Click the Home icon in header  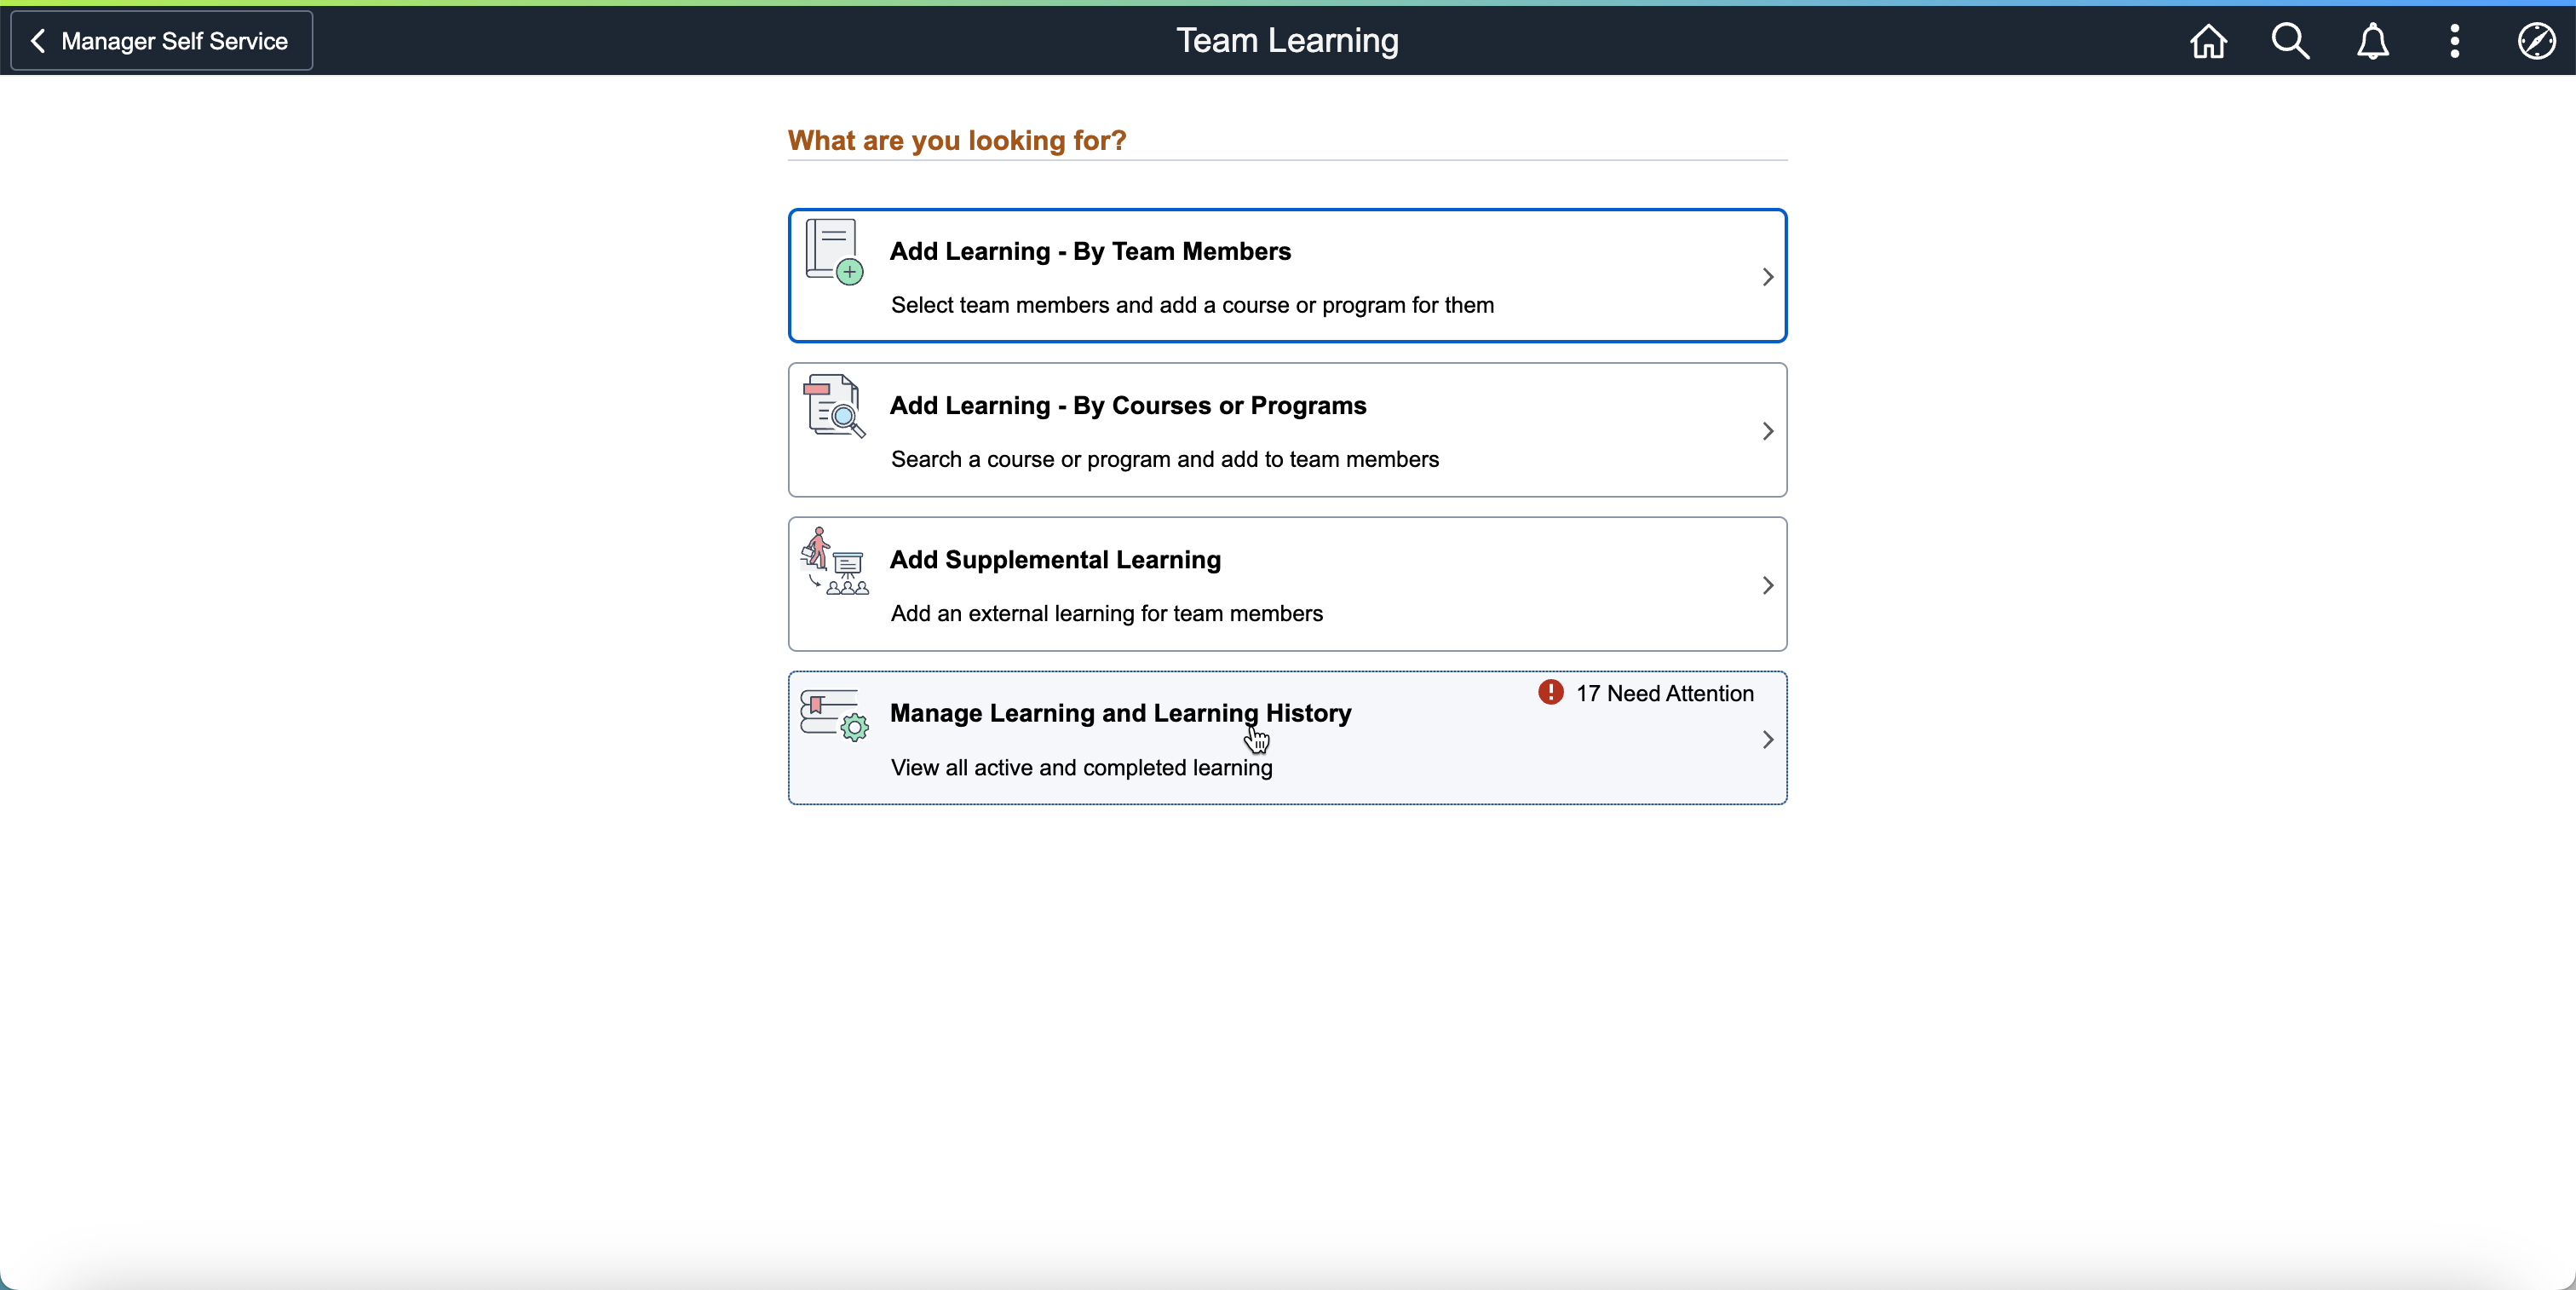2208,41
